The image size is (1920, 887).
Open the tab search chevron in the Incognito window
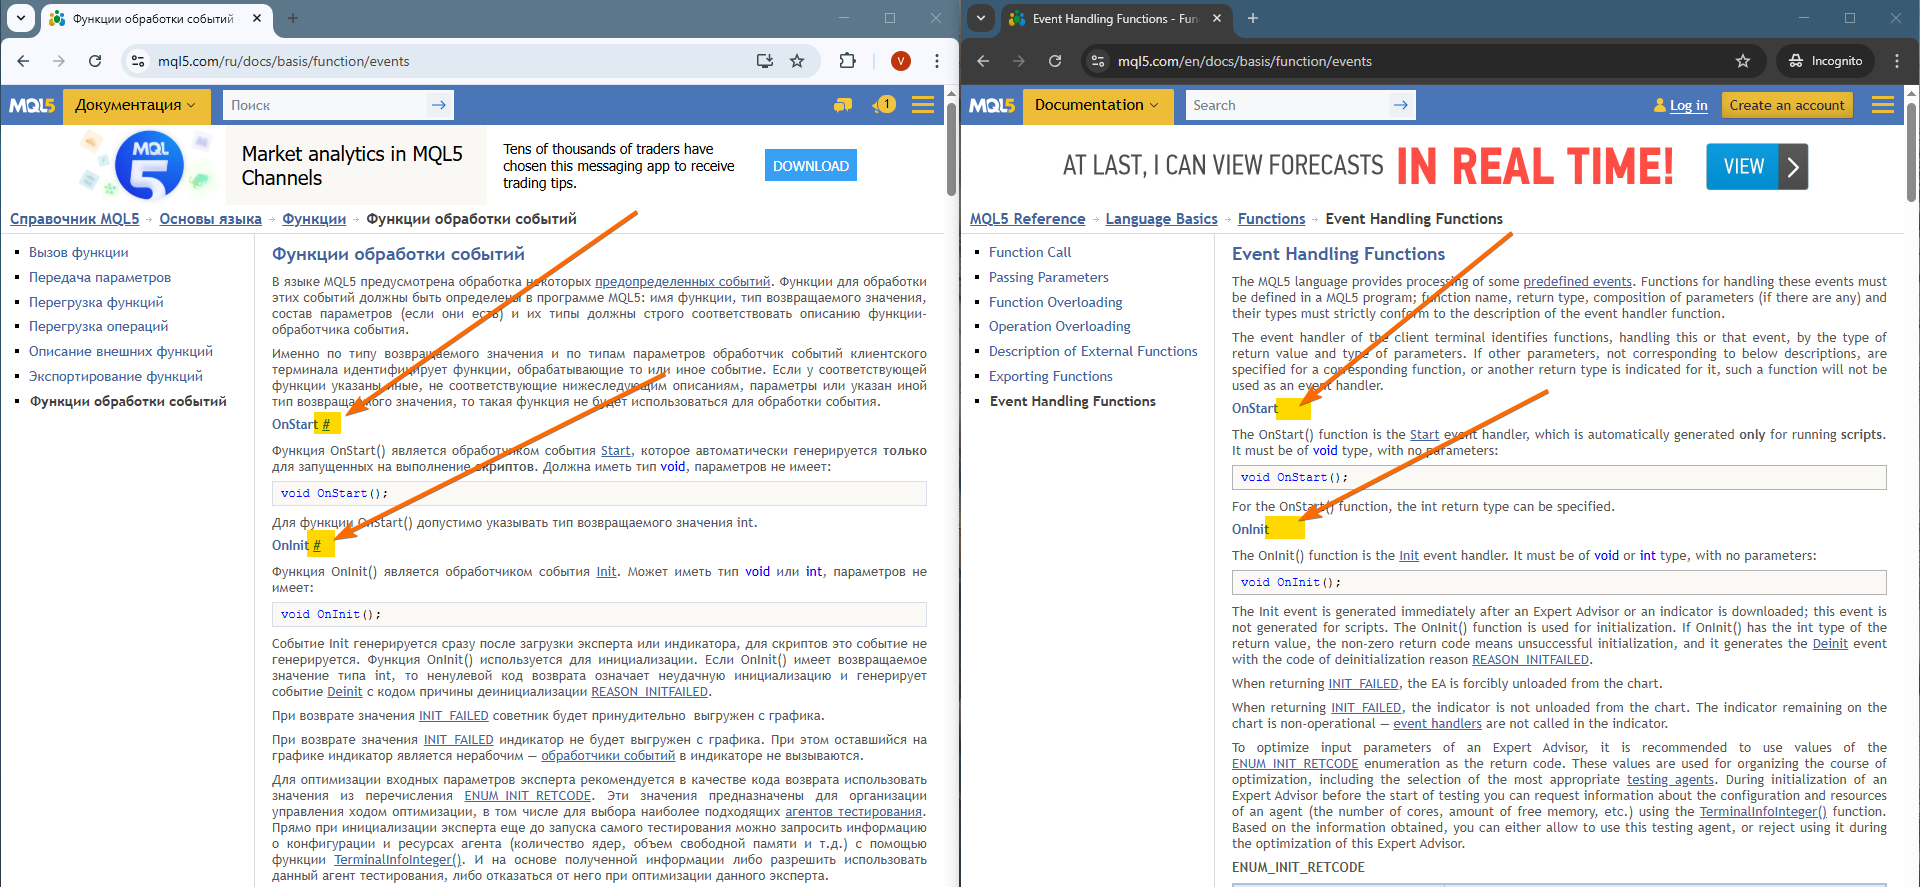click(981, 18)
